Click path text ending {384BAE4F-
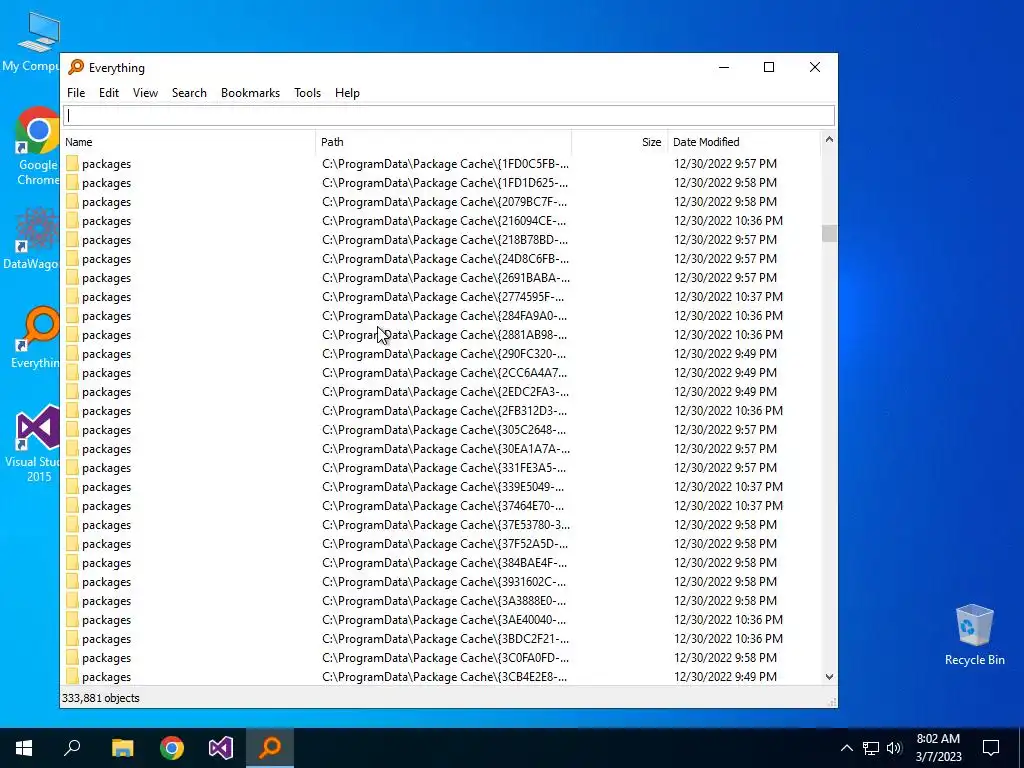Viewport: 1024px width, 768px height. (444, 562)
